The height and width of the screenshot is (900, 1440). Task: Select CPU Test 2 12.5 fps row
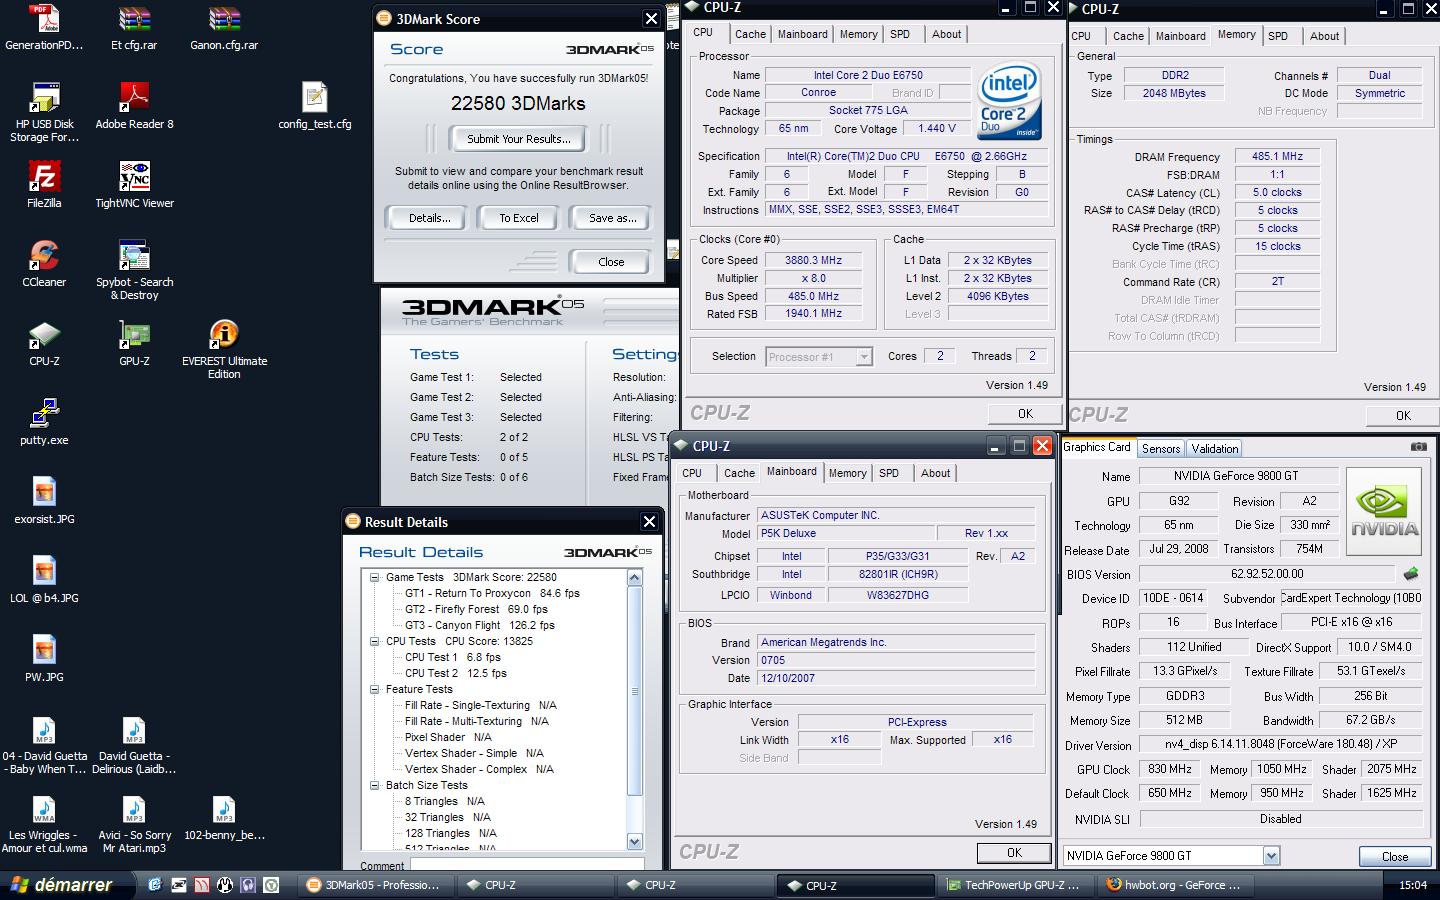point(455,673)
